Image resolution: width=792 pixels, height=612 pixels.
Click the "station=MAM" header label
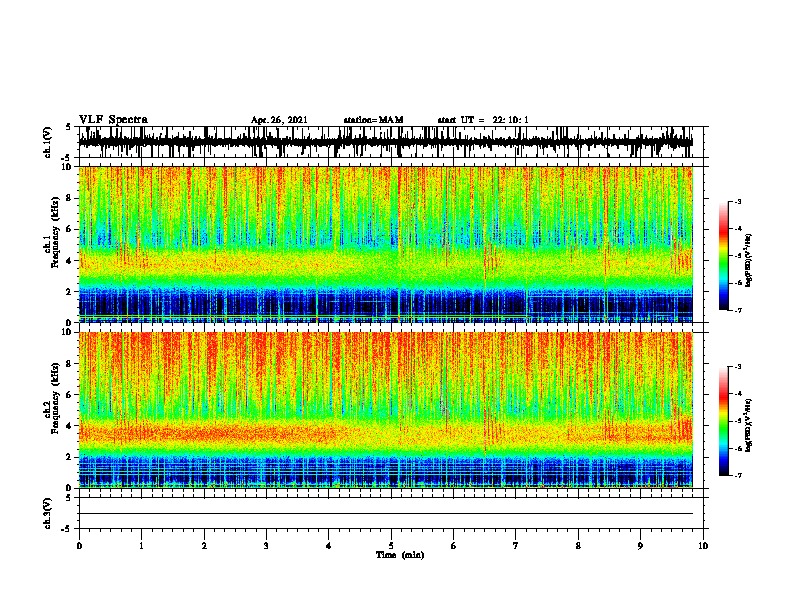tap(373, 120)
